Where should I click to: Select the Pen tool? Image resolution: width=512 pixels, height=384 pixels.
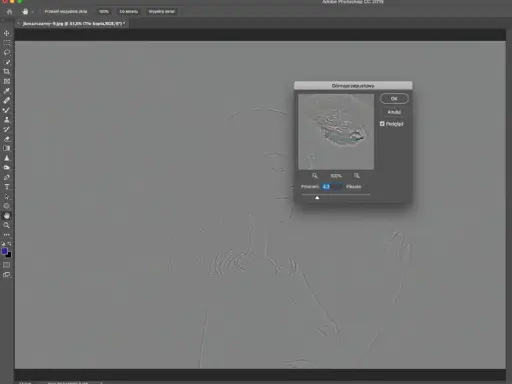tap(7, 177)
